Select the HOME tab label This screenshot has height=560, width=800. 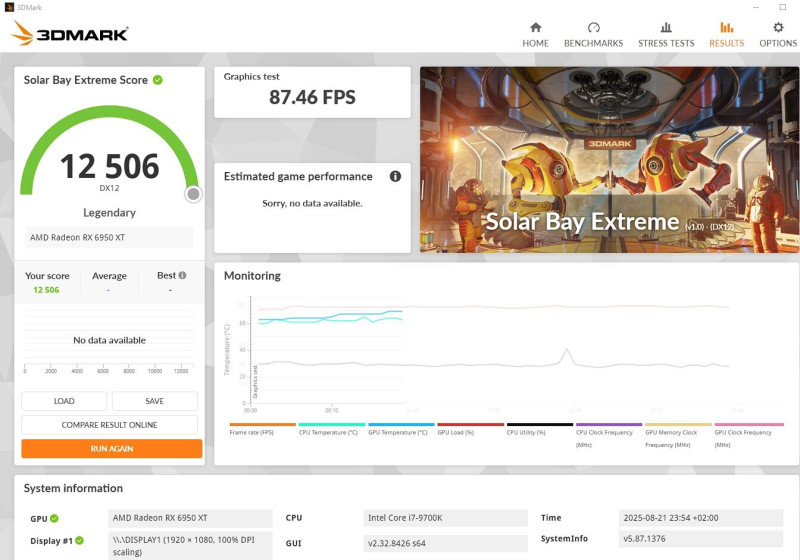535,43
